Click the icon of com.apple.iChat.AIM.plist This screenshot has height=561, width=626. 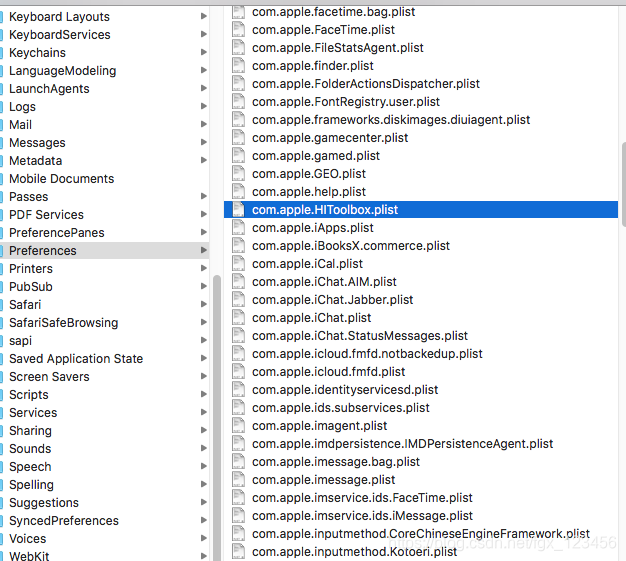pos(238,281)
